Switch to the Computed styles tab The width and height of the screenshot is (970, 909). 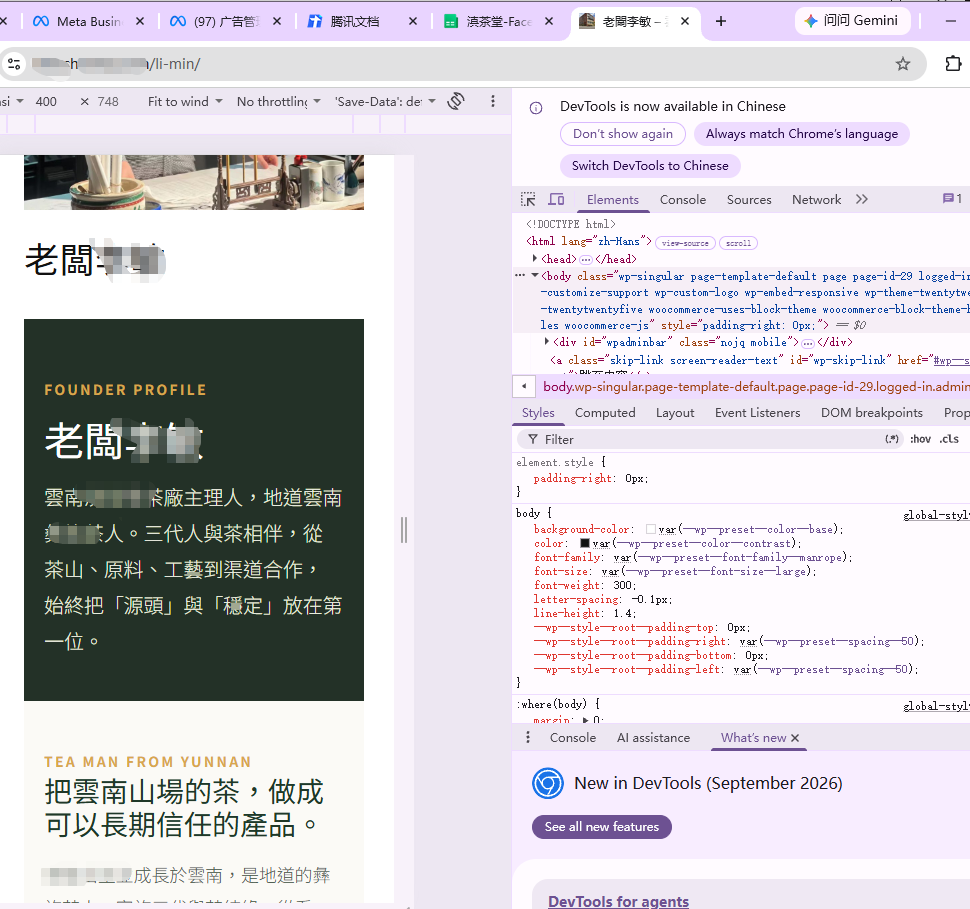pyautogui.click(x=604, y=413)
